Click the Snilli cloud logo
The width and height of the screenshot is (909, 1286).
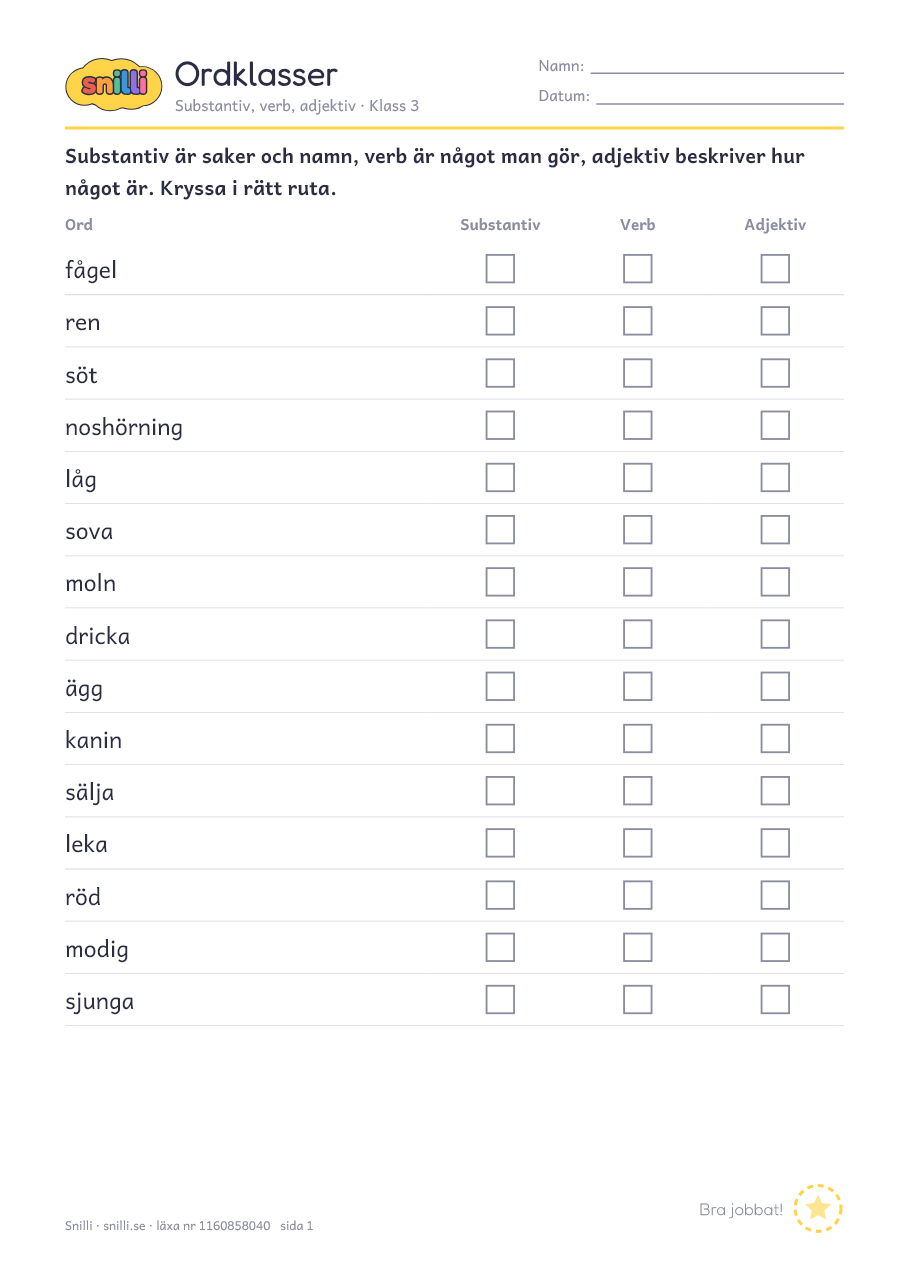(x=113, y=84)
